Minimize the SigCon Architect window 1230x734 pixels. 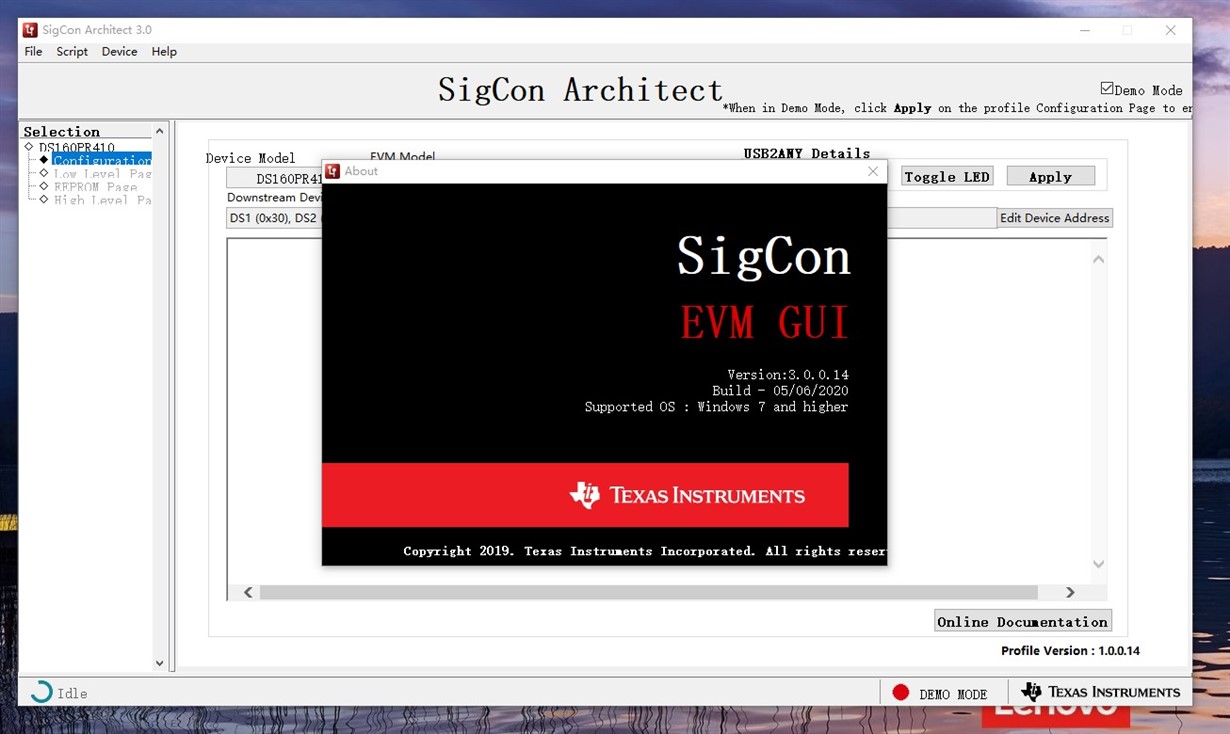[x=1085, y=31]
